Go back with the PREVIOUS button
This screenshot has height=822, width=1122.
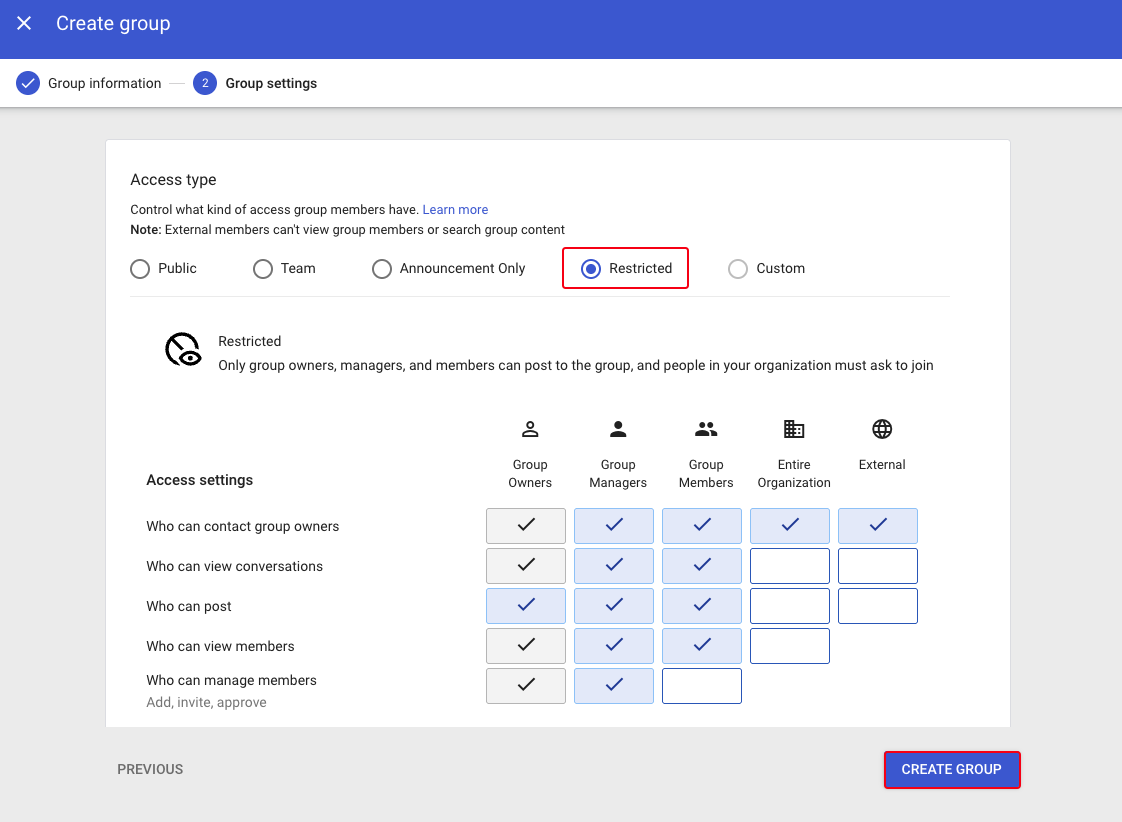point(150,769)
